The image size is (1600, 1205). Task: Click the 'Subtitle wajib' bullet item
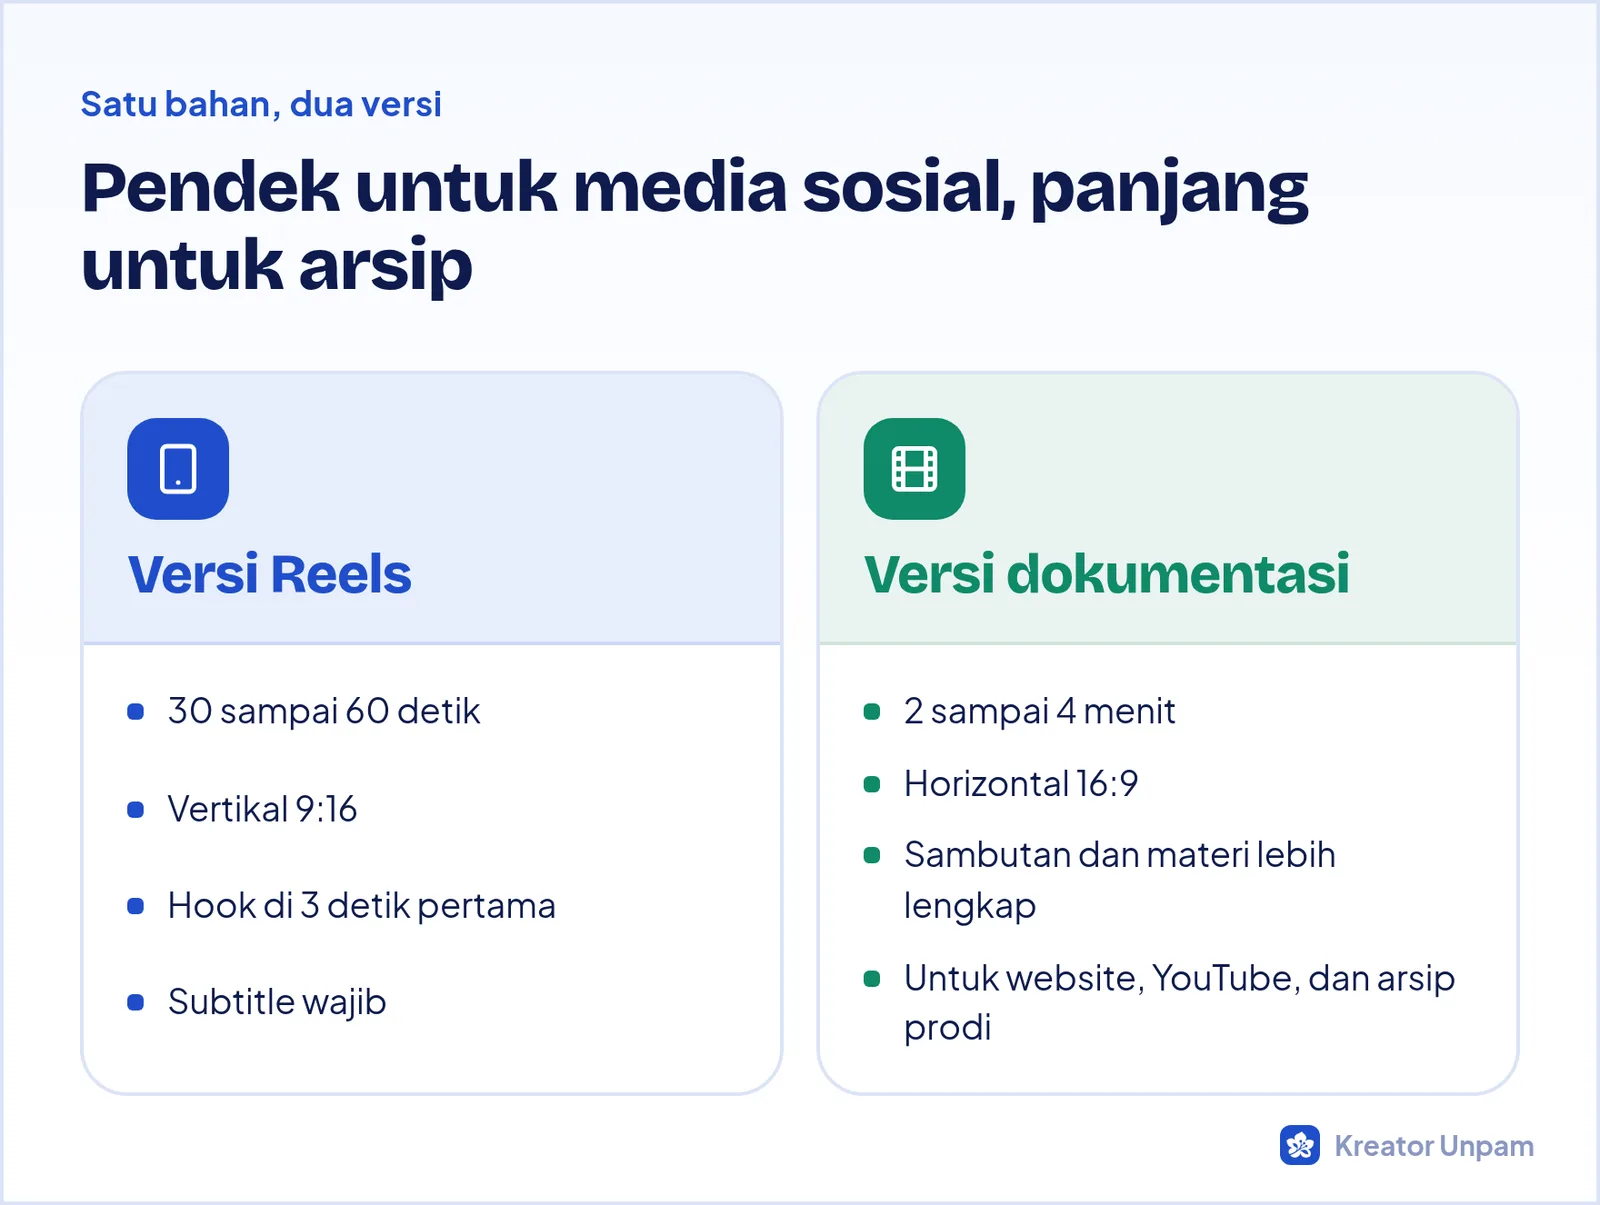click(277, 1002)
